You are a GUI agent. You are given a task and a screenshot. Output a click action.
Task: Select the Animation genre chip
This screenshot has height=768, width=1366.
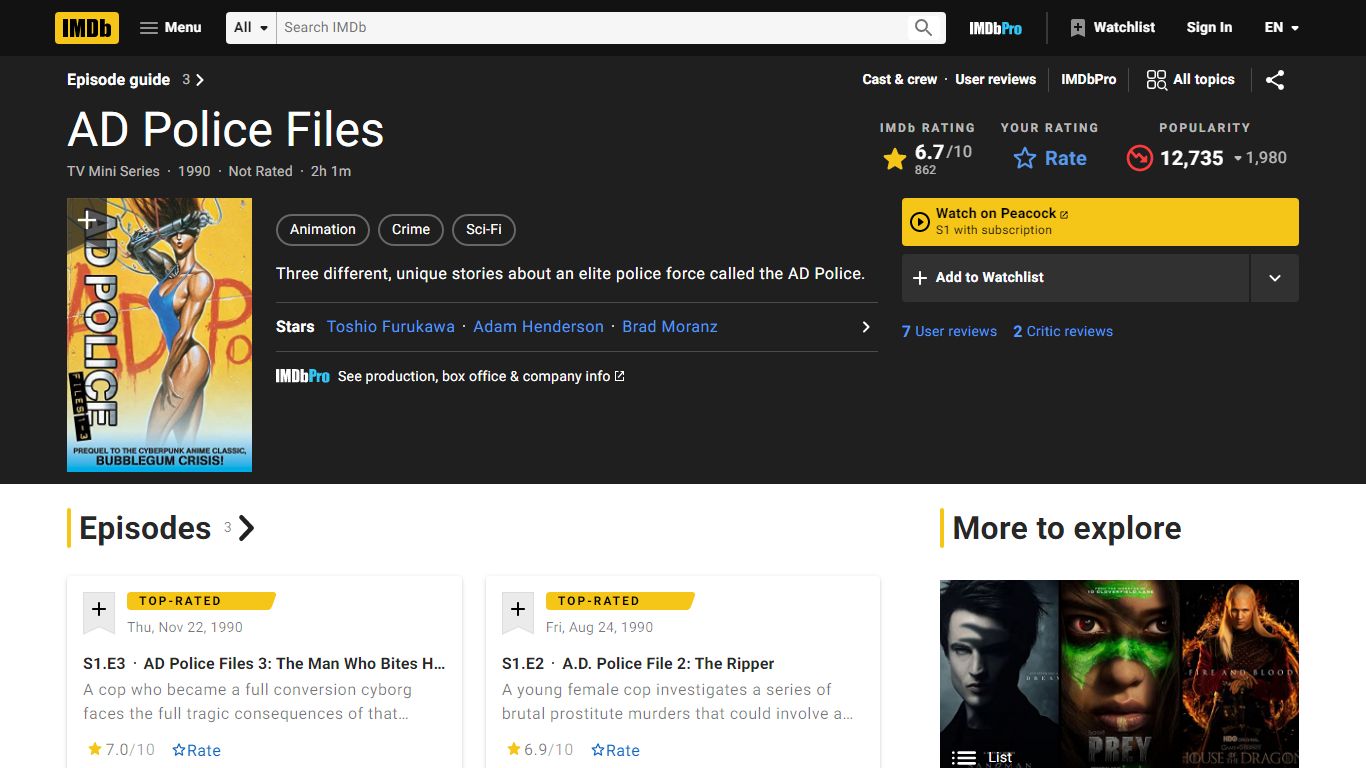click(x=323, y=230)
